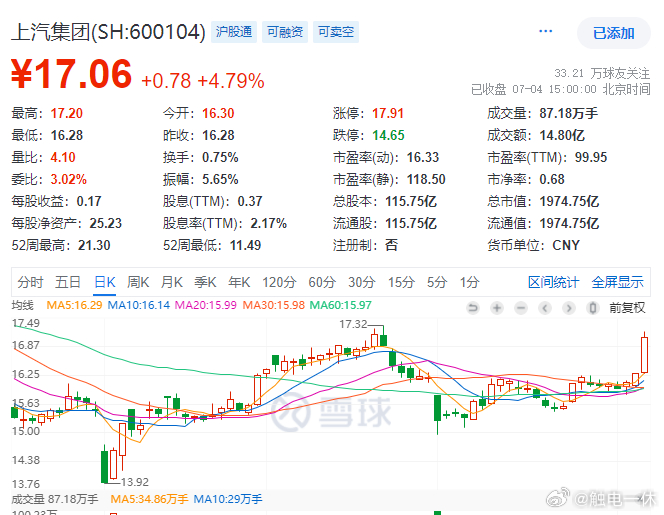Click the 跌停 value 14.65

tap(388, 136)
